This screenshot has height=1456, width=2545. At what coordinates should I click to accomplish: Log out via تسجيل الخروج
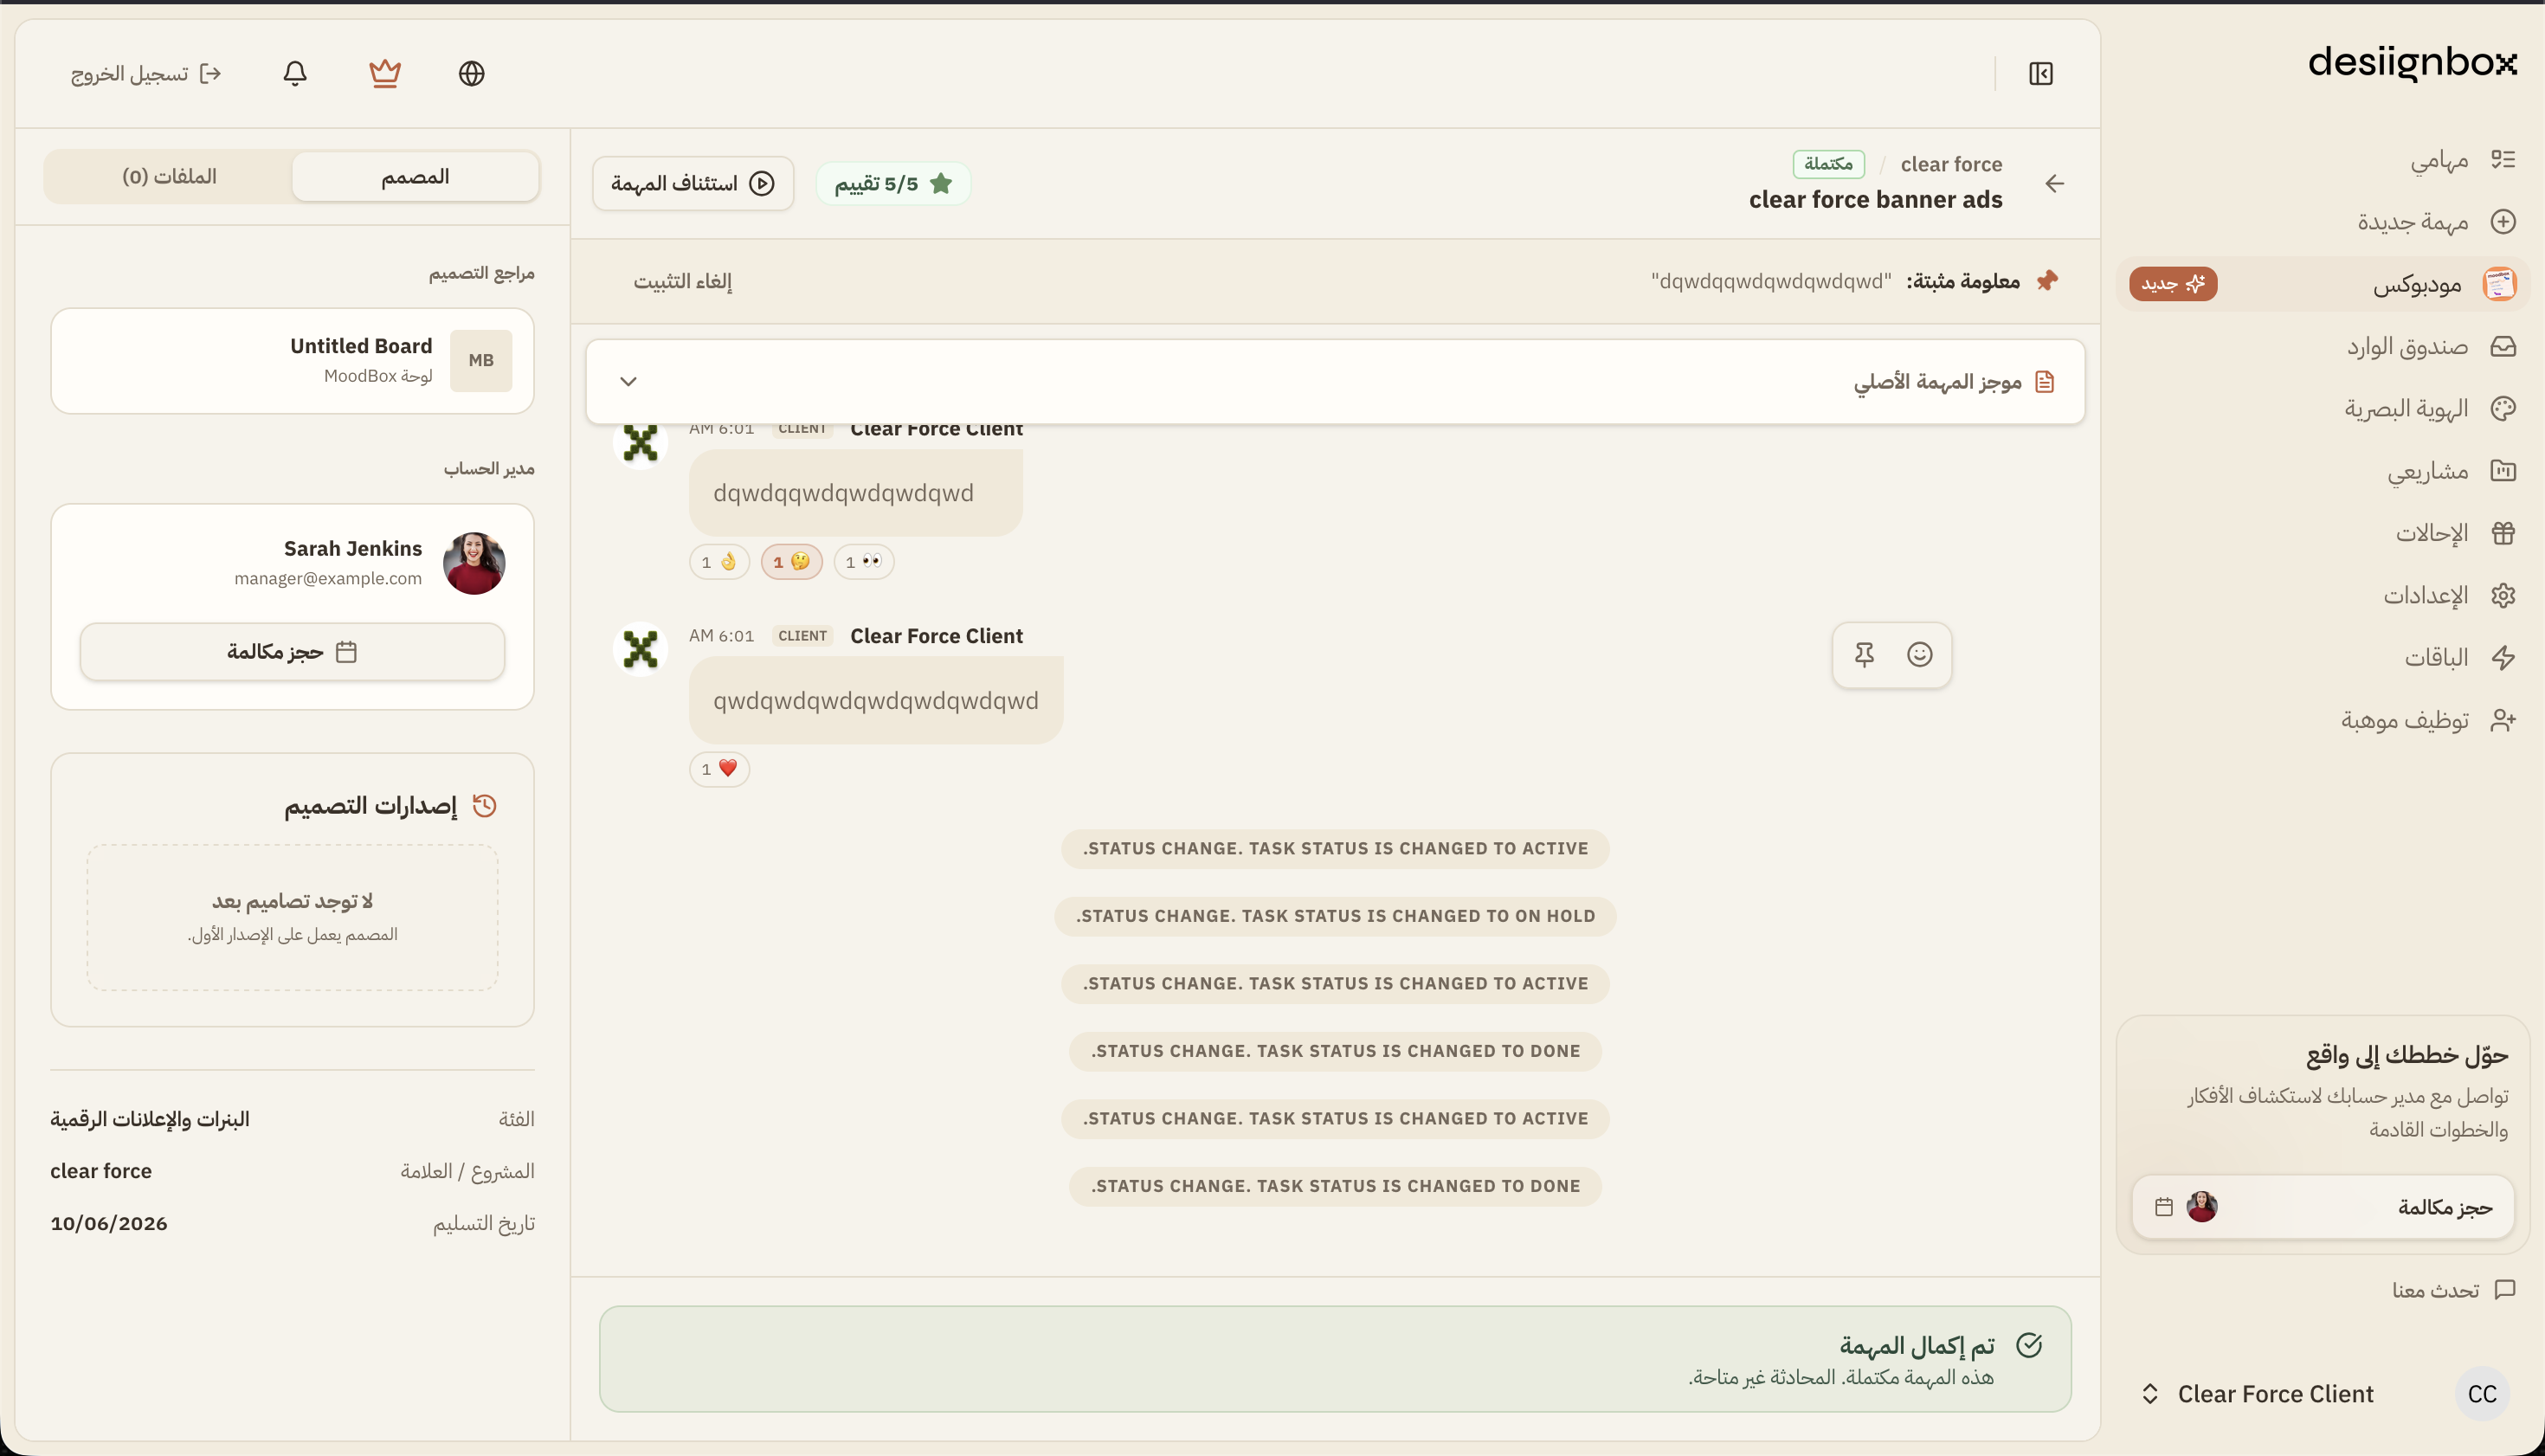coord(146,74)
